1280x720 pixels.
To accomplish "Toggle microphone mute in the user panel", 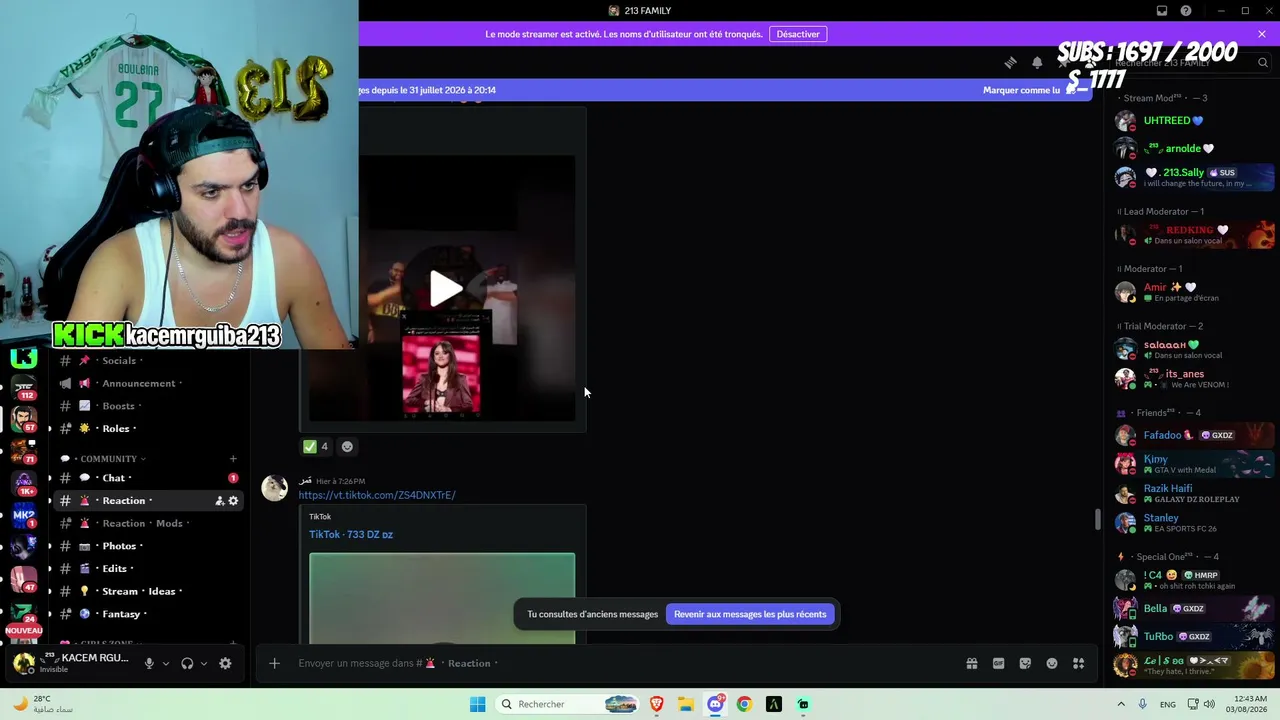I will [x=149, y=663].
